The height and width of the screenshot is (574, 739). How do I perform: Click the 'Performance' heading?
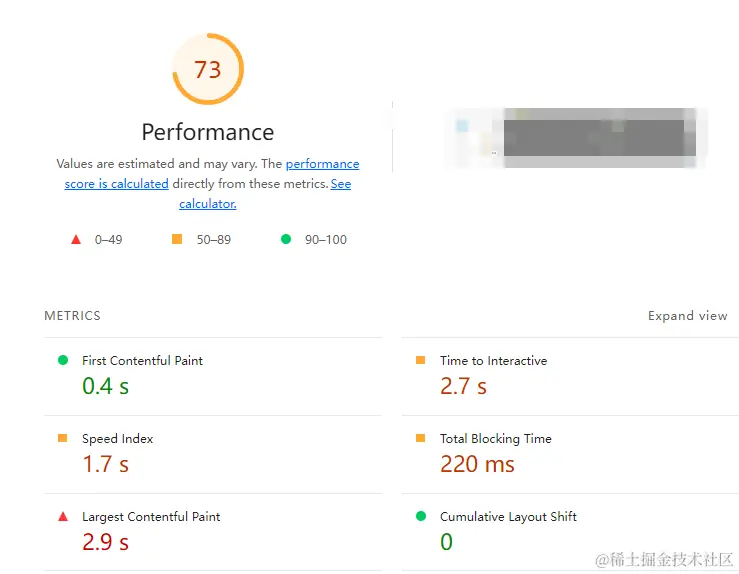[208, 131]
